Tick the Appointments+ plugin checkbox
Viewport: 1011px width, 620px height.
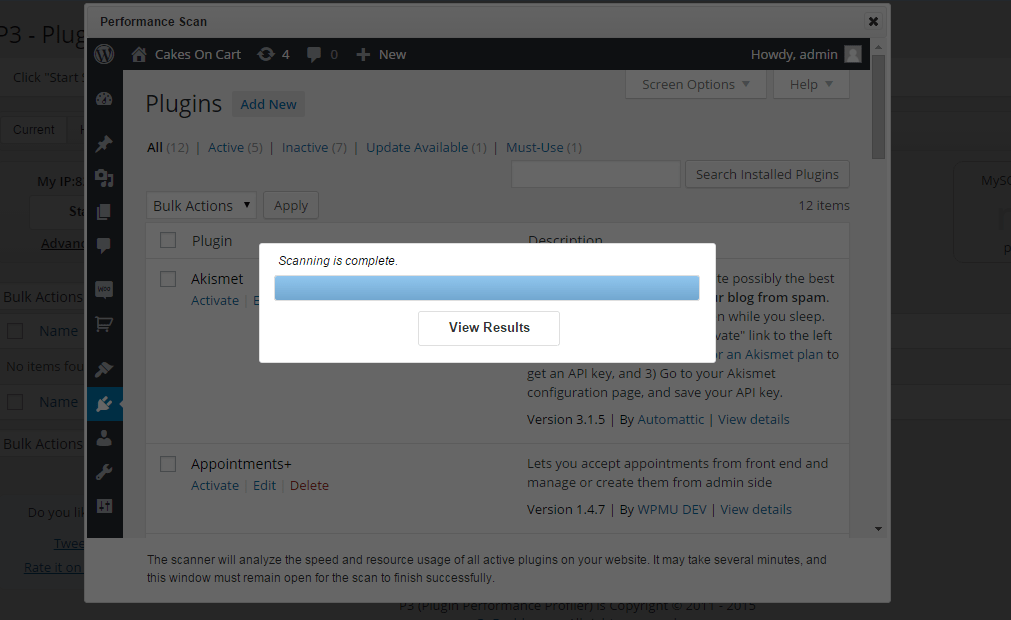(x=168, y=464)
